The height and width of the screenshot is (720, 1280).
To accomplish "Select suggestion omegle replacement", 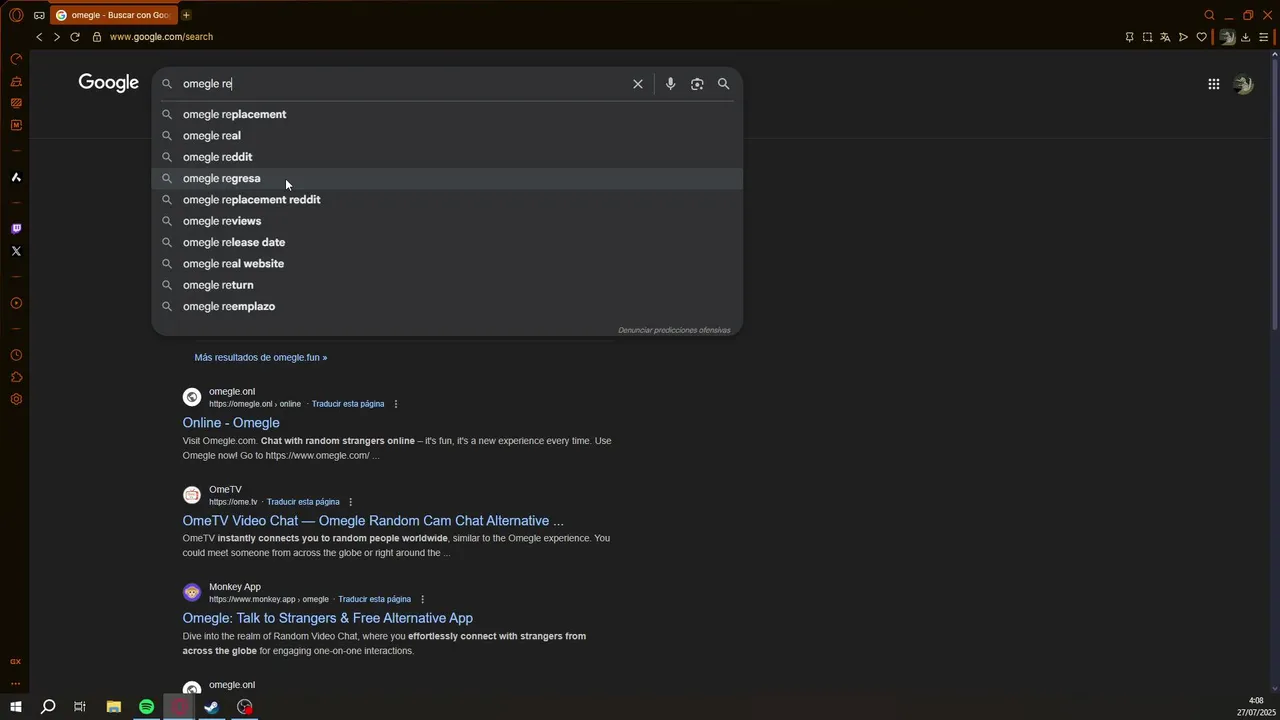I will pos(446,114).
